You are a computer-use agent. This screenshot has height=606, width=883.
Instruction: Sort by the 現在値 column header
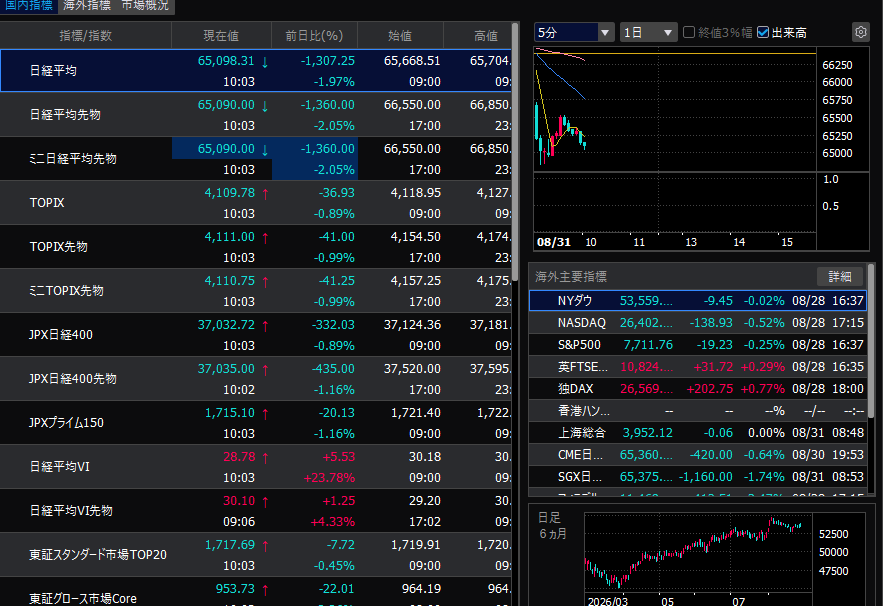221,35
